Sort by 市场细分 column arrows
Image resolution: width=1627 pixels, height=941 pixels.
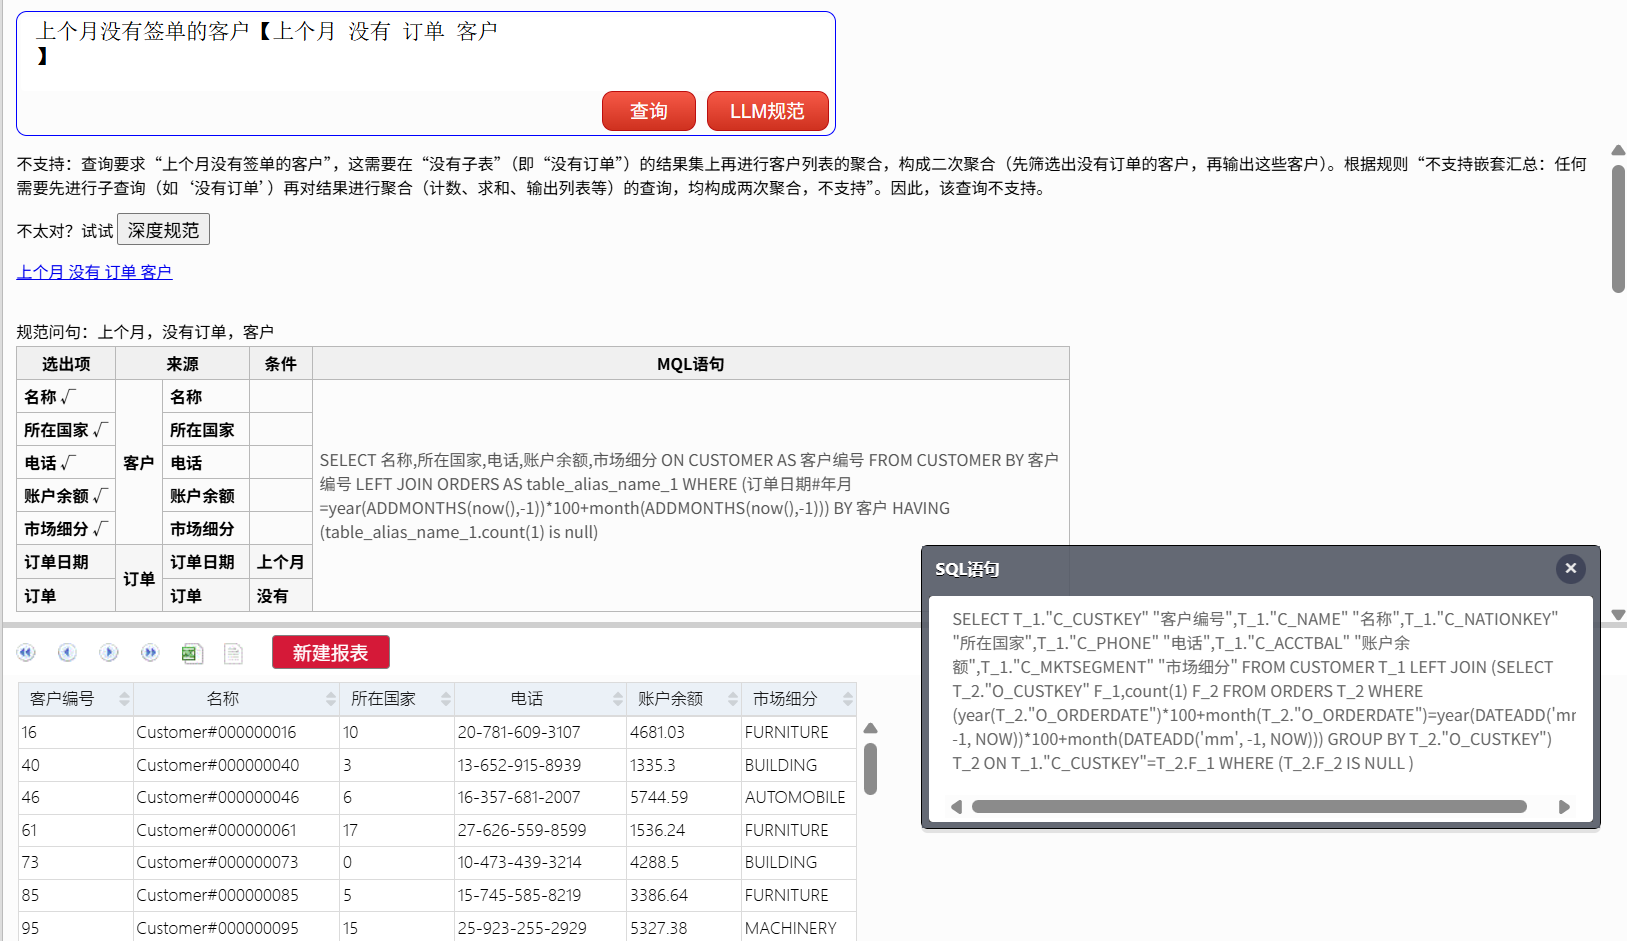point(848,699)
